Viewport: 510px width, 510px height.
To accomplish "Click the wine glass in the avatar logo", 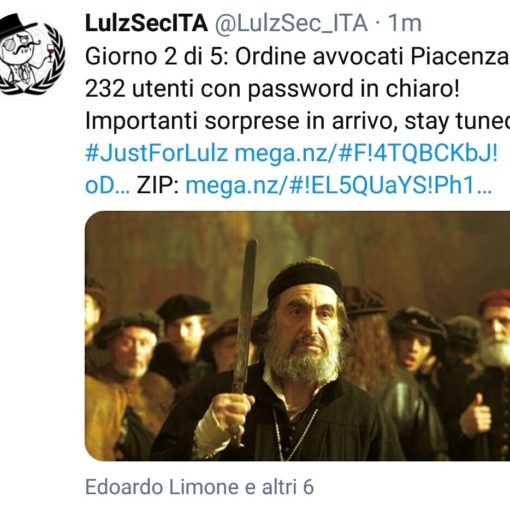I will pyautogui.click(x=51, y=52).
